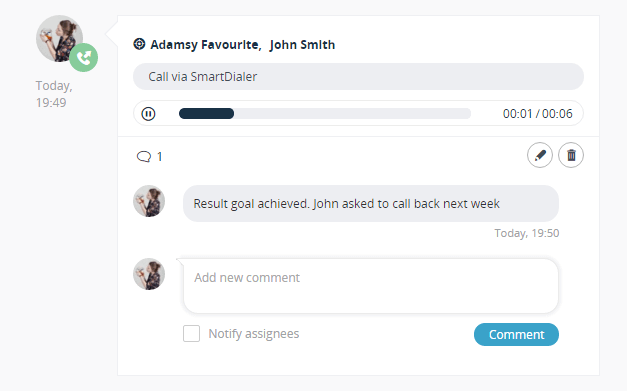Open the caller's large profile avatar
This screenshot has width=627, height=391.
point(60,39)
